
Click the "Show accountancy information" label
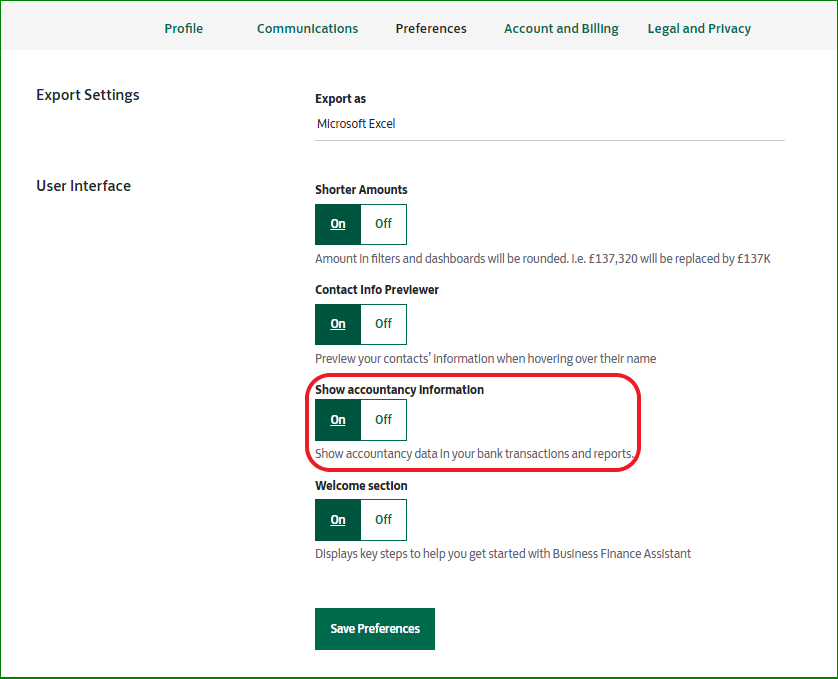click(399, 389)
